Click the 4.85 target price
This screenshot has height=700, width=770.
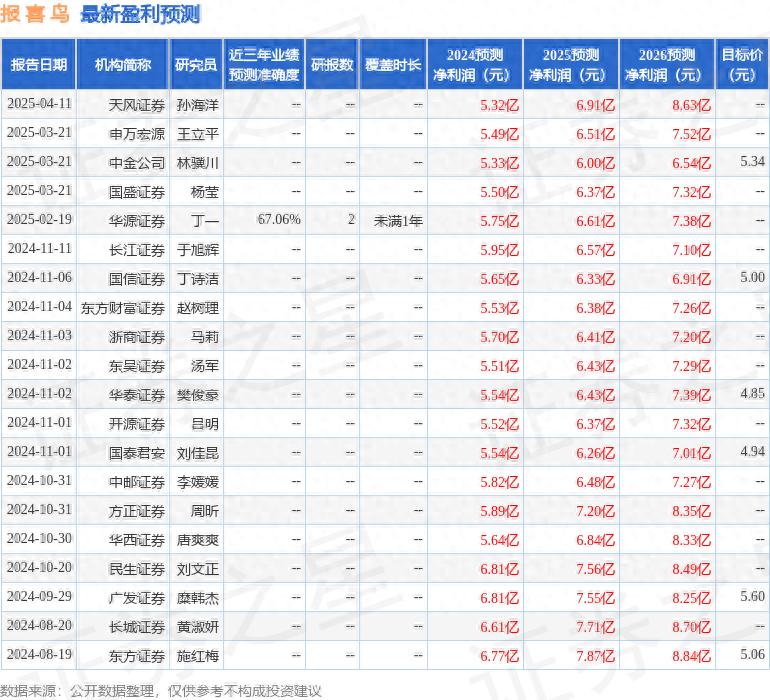[x=752, y=393]
